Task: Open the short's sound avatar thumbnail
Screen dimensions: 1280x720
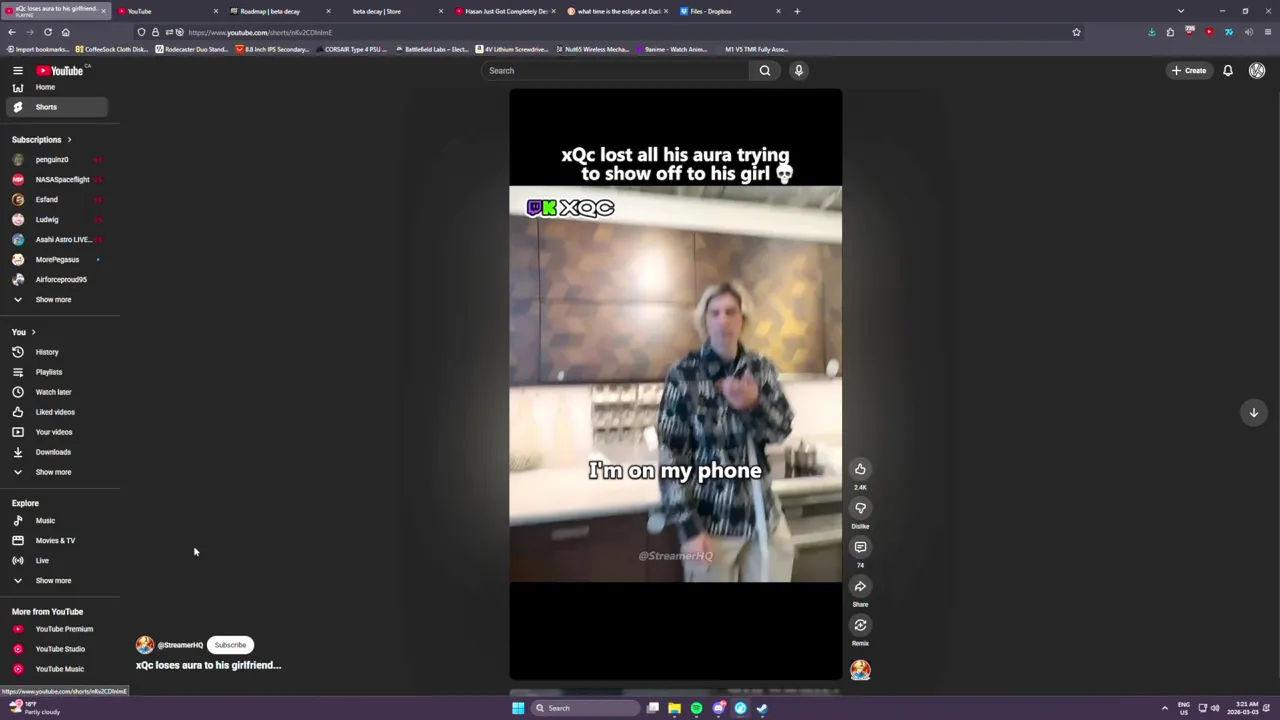Action: 860,670
